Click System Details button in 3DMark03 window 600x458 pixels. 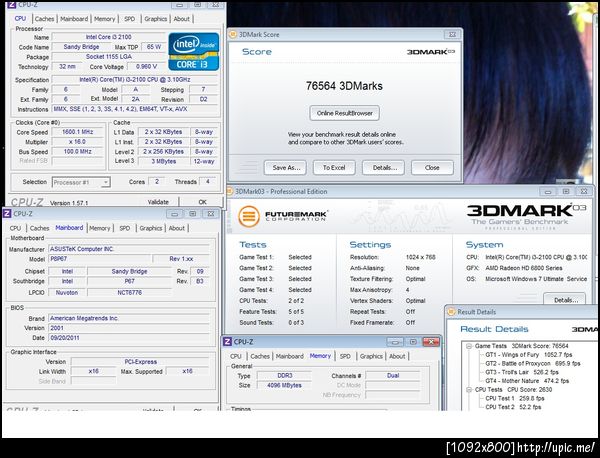tap(564, 300)
